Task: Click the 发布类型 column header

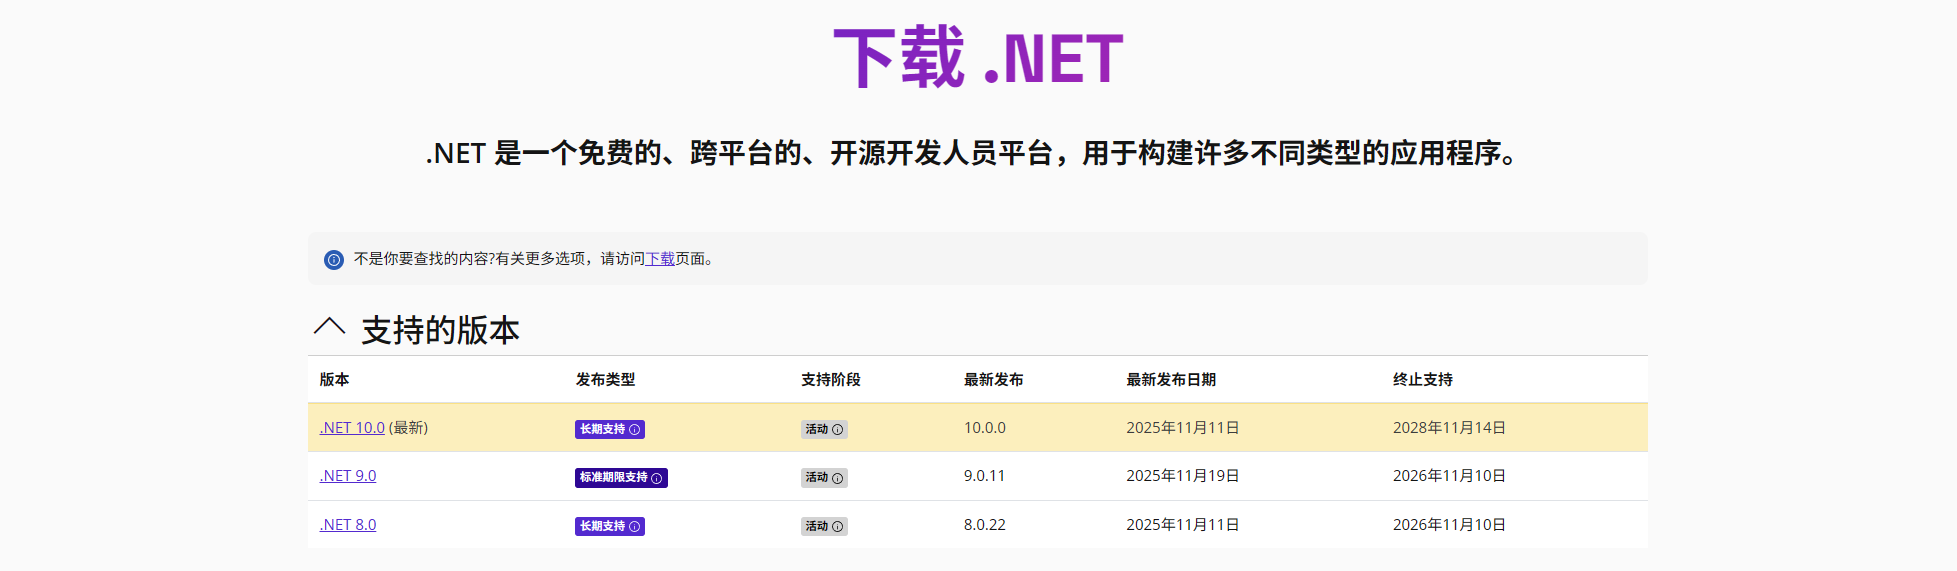Action: pyautogui.click(x=605, y=380)
